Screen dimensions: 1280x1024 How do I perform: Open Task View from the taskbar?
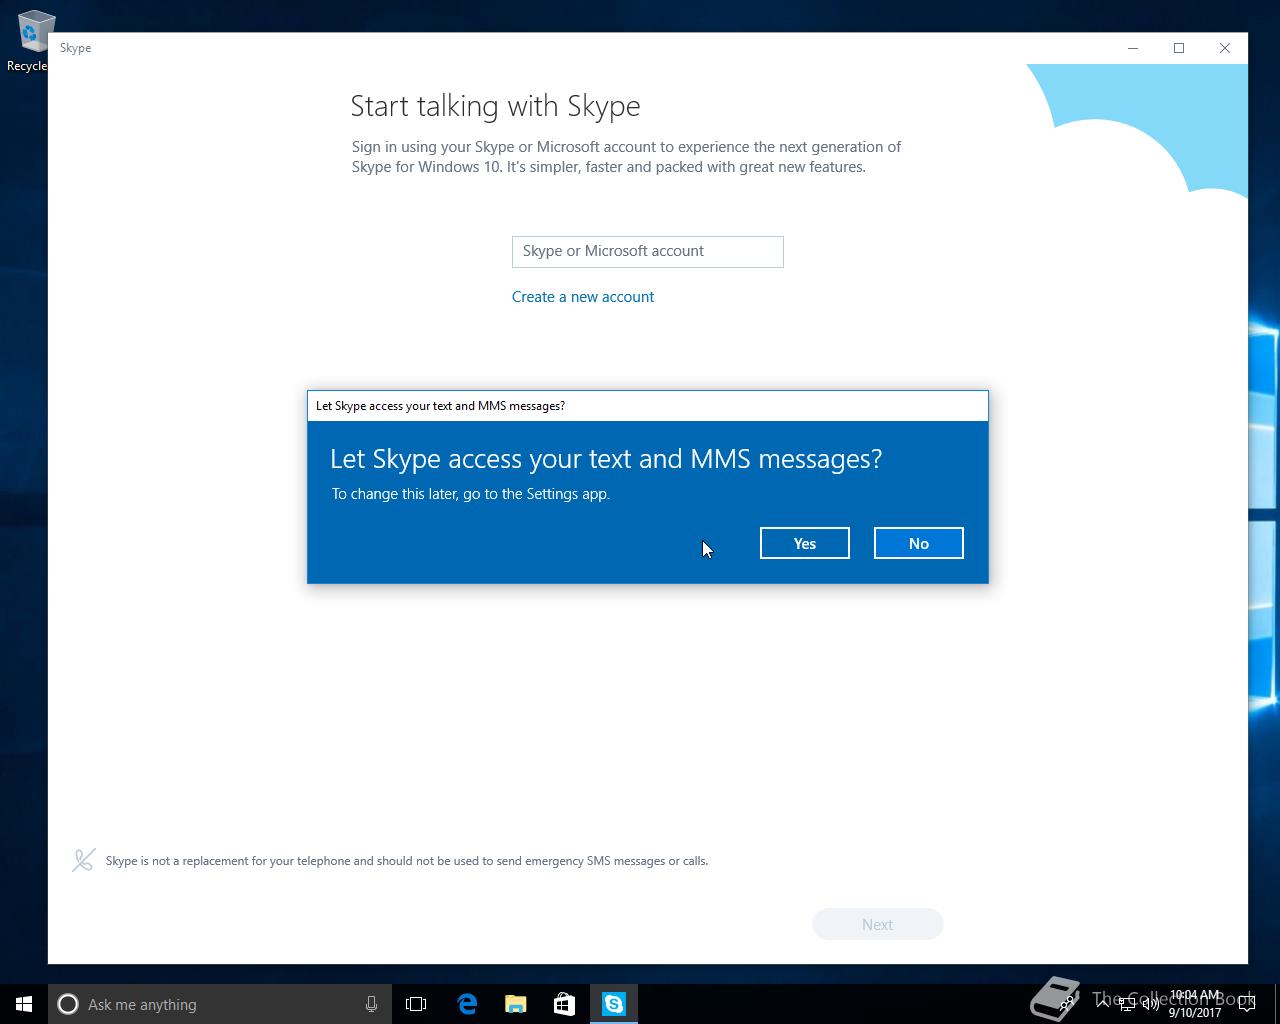click(x=416, y=1004)
